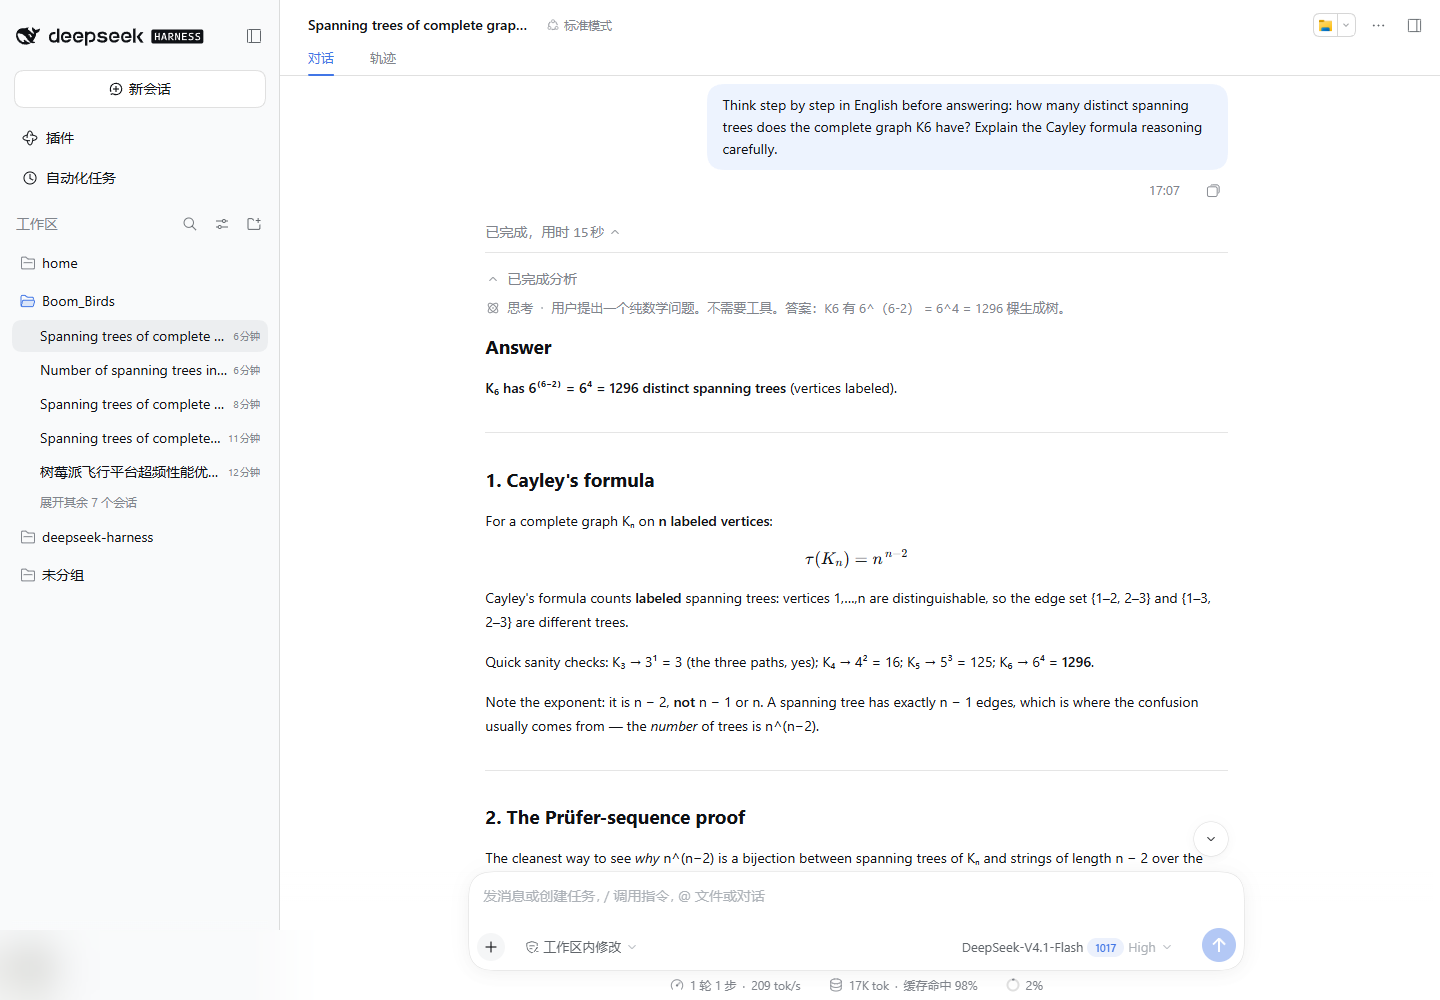Screen dimensions: 1440x1000
Task: Click the send message arrow button
Action: (x=1218, y=945)
